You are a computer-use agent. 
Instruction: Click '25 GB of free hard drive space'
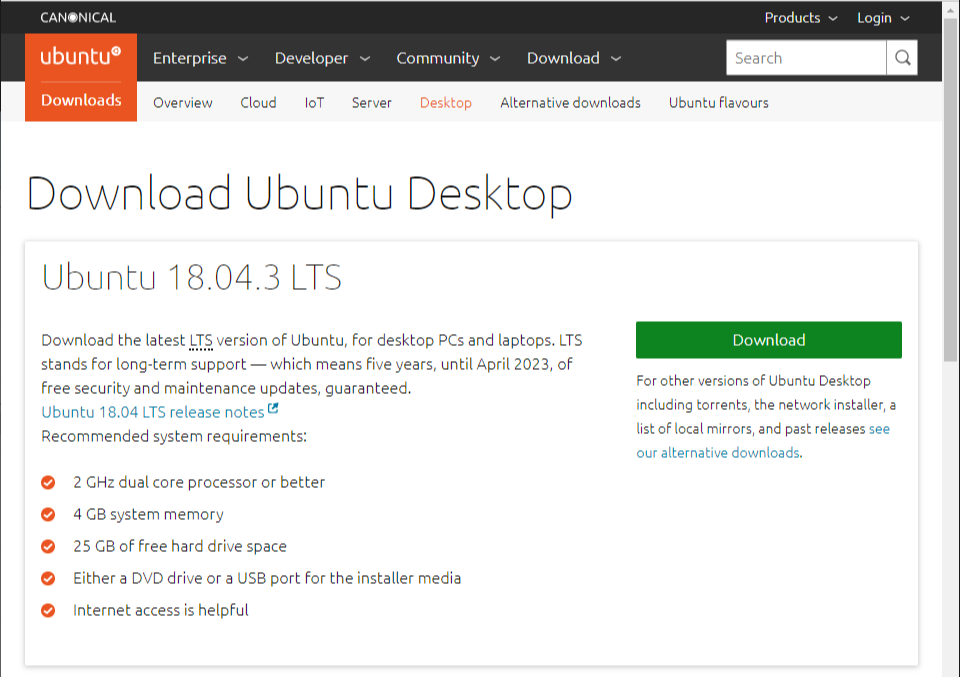[180, 546]
